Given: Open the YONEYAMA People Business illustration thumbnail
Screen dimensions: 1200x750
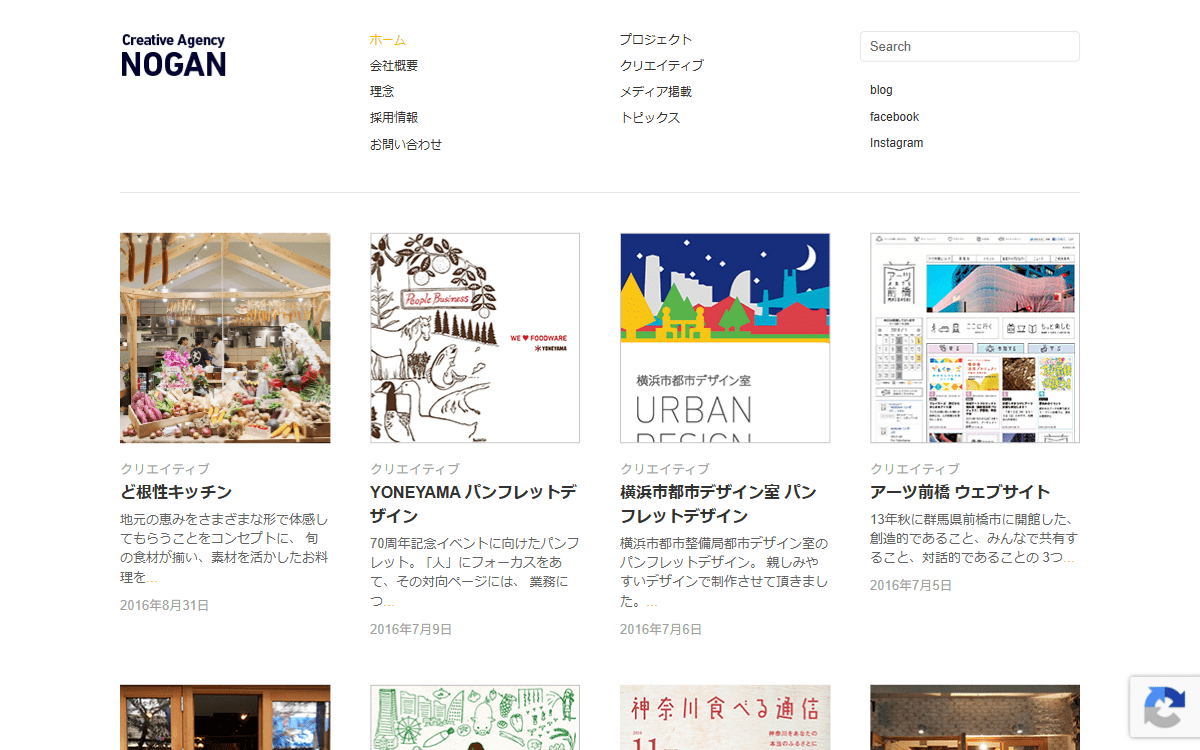Looking at the screenshot, I should (475, 338).
